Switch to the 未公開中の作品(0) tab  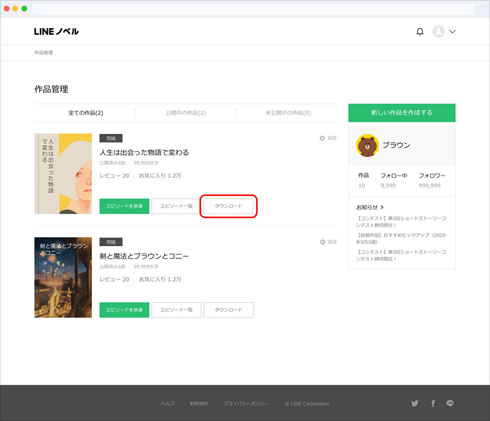288,113
